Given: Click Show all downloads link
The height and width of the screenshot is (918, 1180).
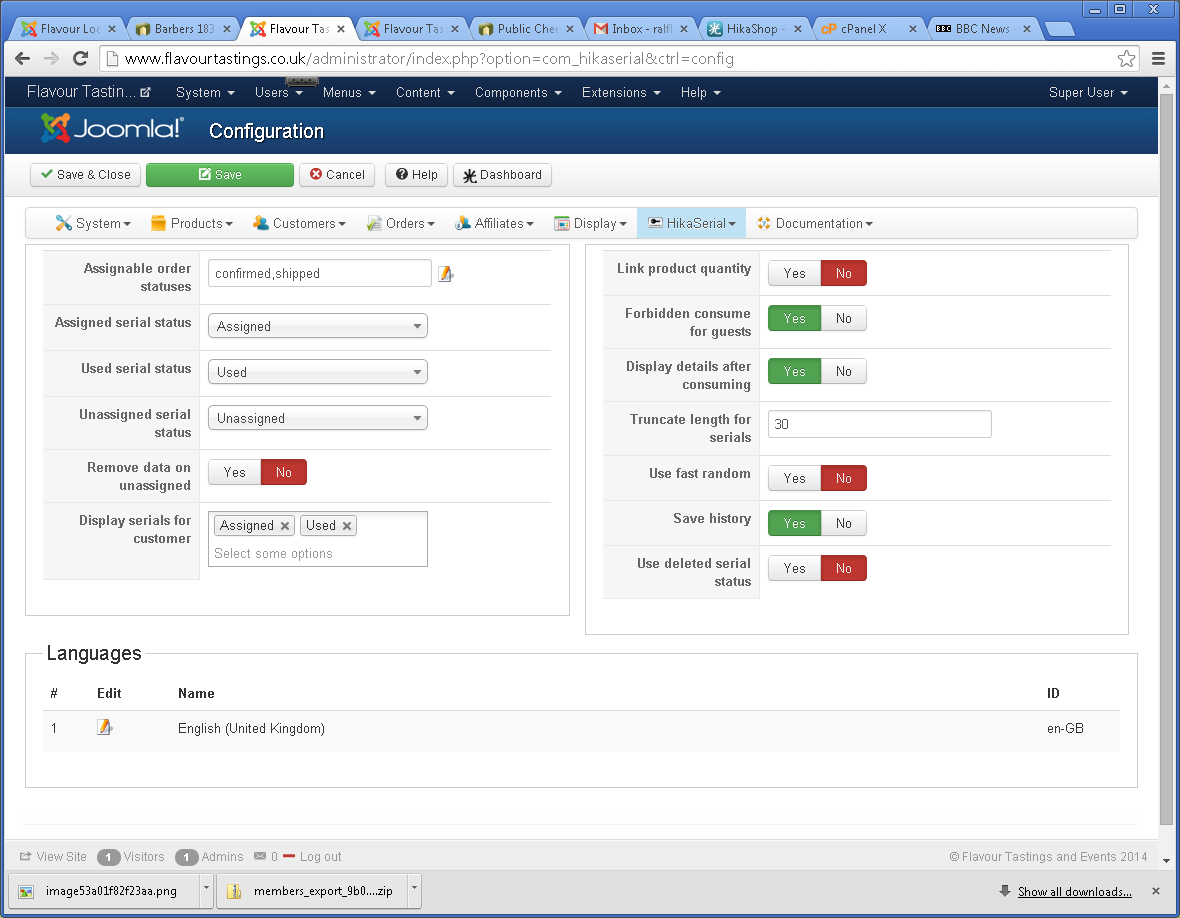Looking at the screenshot, I should pyautogui.click(x=1075, y=892).
